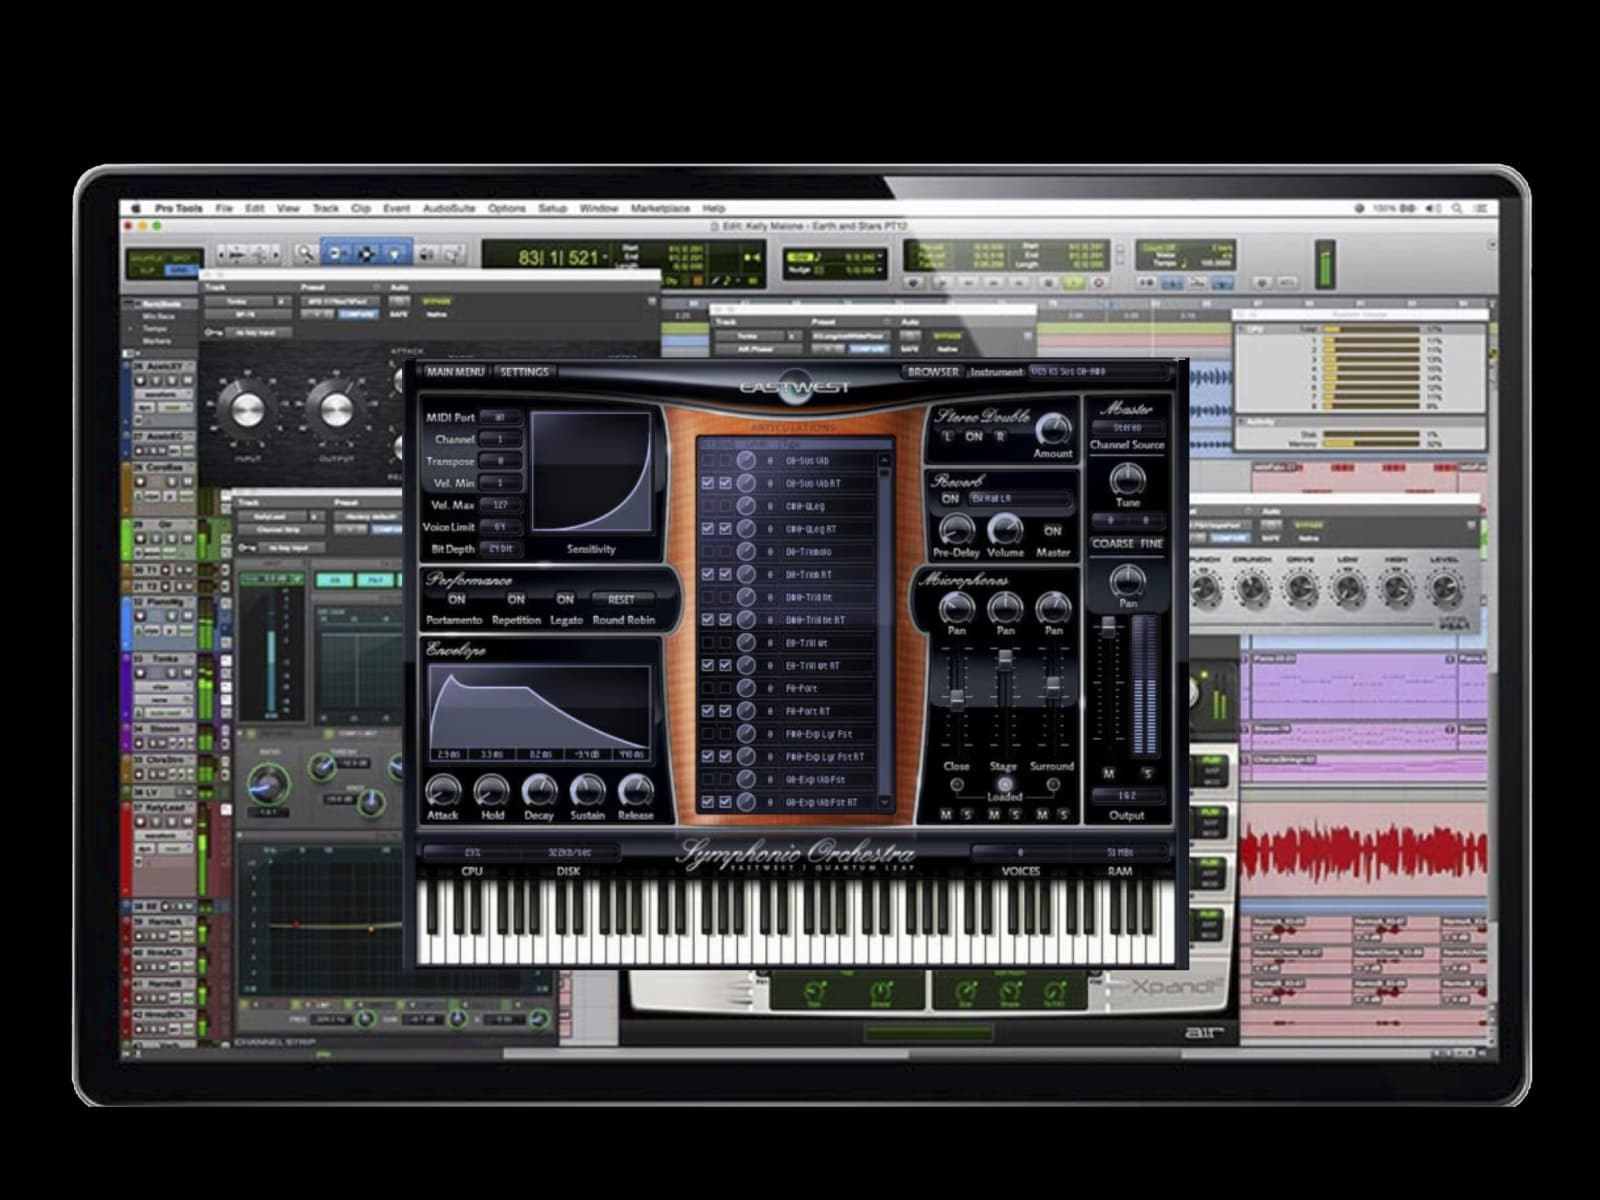
Task: Open the Setup menu
Action: tap(553, 208)
